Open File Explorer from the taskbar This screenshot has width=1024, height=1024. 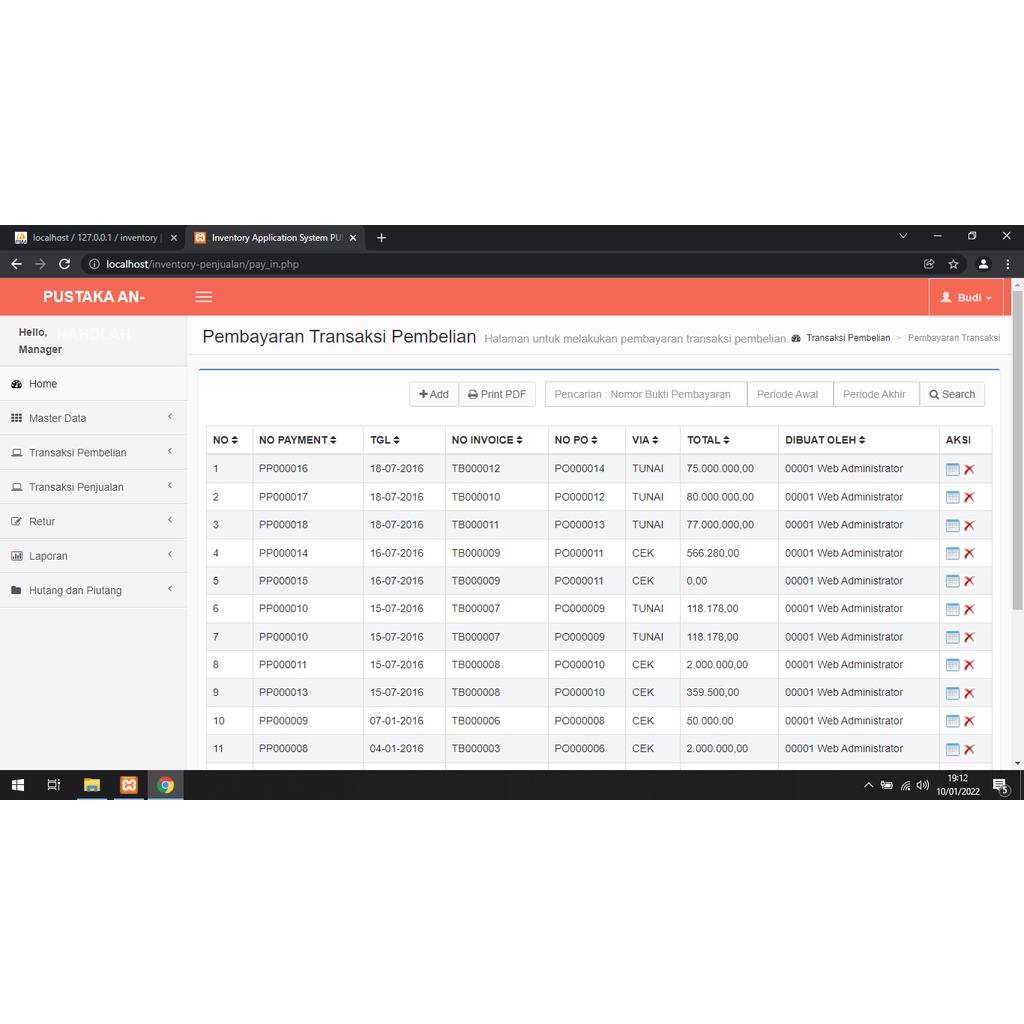click(91, 784)
